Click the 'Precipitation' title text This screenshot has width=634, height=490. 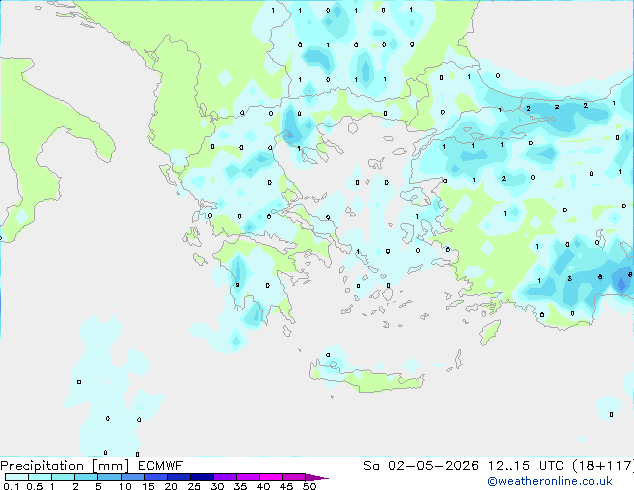tap(42, 466)
